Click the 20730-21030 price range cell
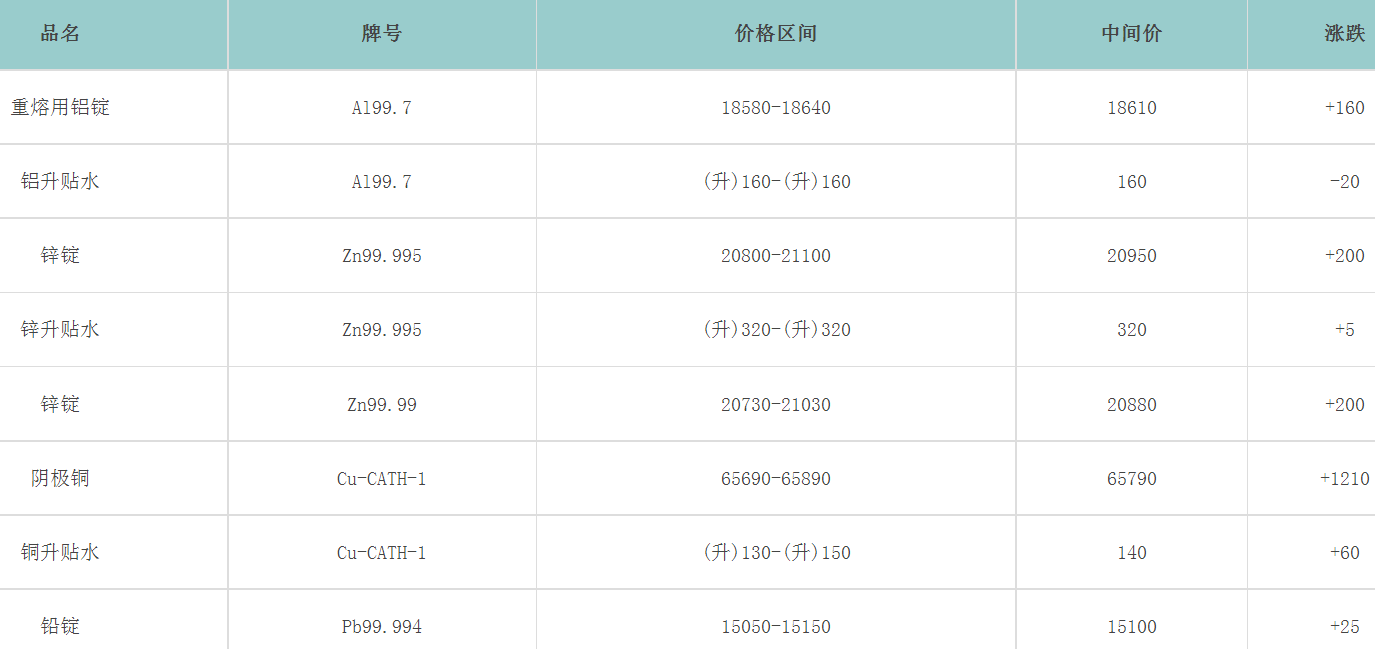 pos(775,405)
